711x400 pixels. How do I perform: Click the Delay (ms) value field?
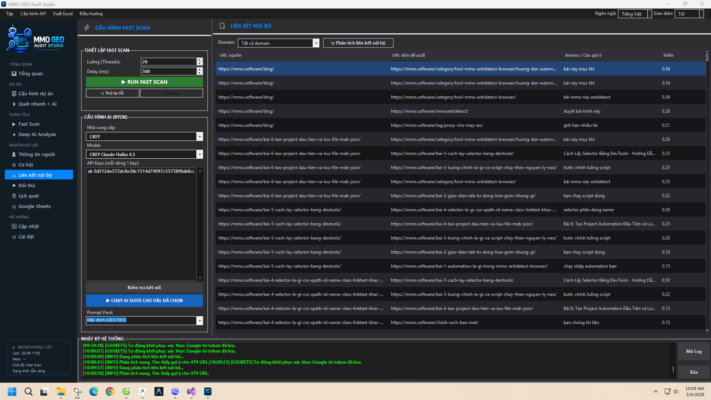tap(169, 71)
